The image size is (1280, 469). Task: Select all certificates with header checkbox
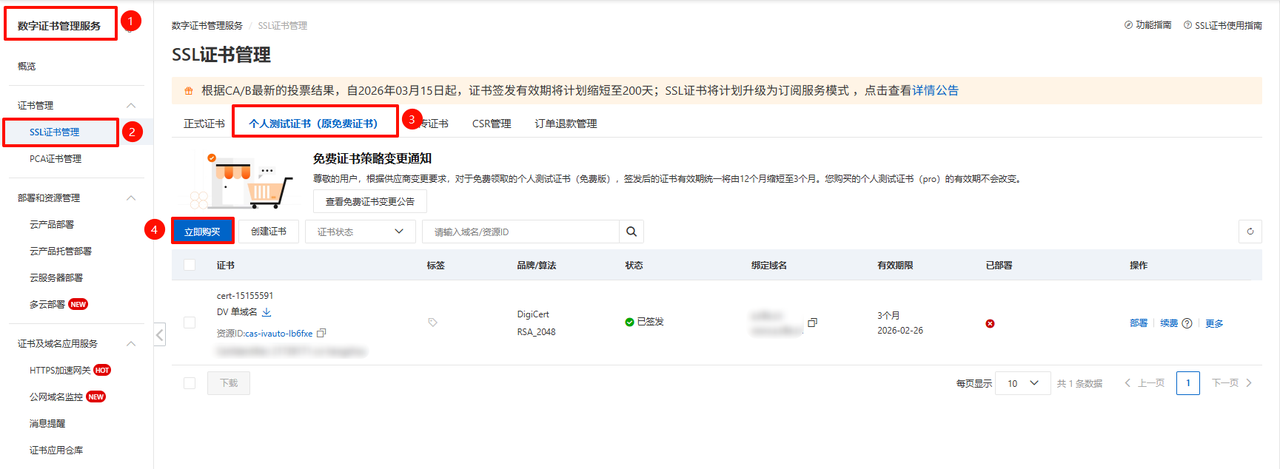190,265
